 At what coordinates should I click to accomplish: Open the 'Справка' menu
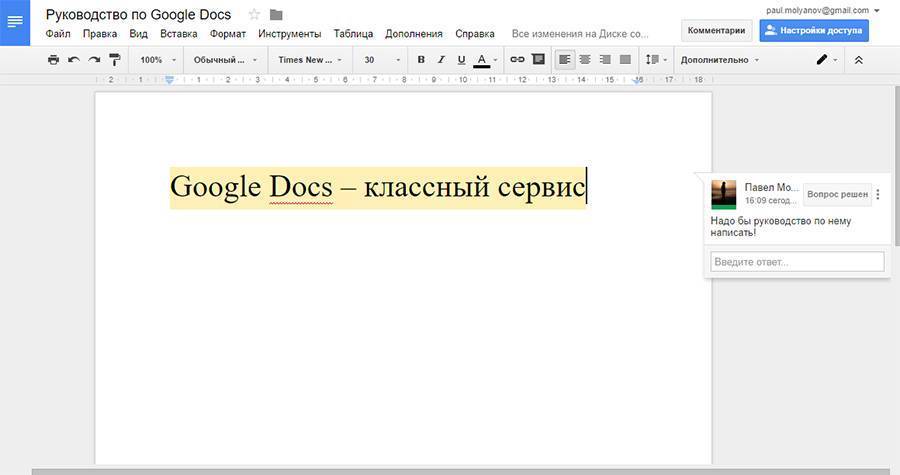click(475, 34)
